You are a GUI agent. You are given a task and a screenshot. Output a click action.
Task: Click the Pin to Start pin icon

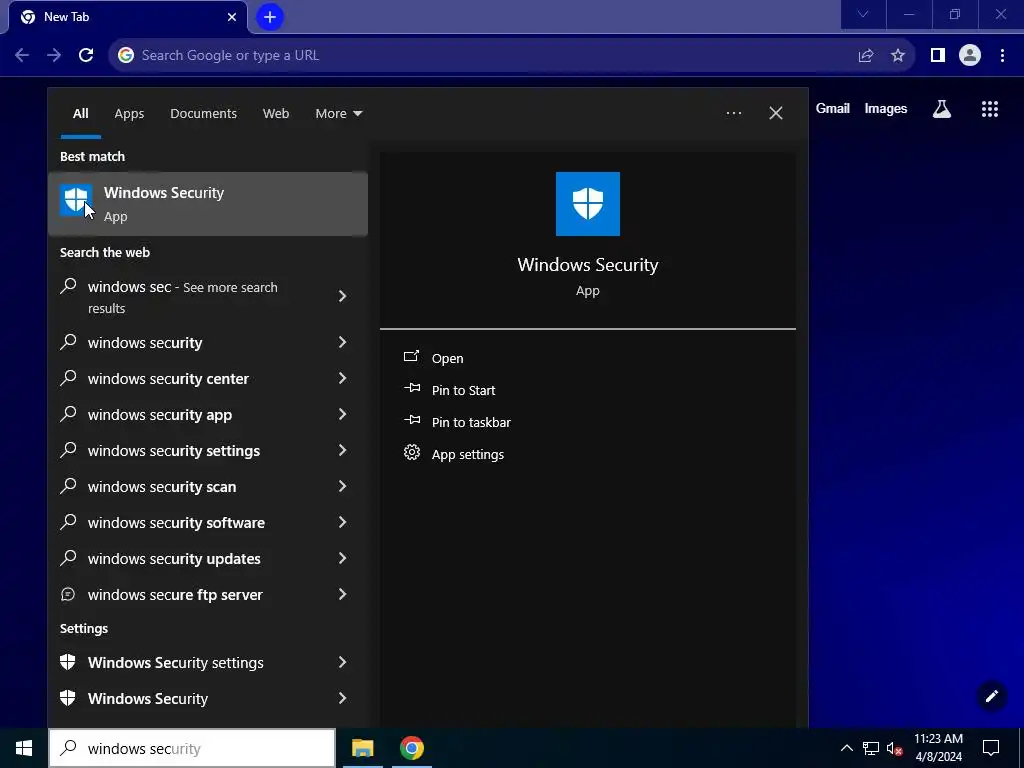click(411, 389)
